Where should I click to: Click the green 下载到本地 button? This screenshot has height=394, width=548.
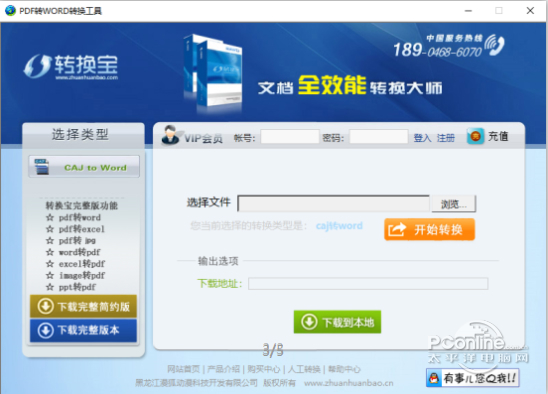point(337,322)
